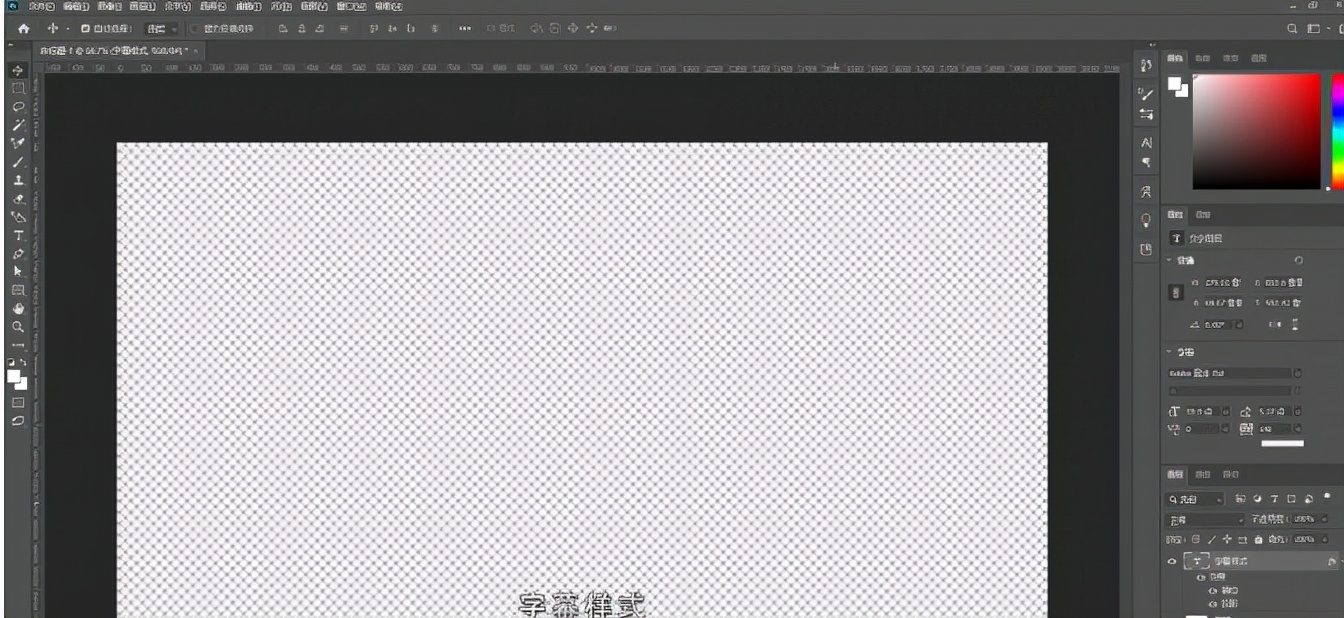Toggle the Show Transform Controls checkbox
The image size is (1344, 618).
(x=195, y=29)
